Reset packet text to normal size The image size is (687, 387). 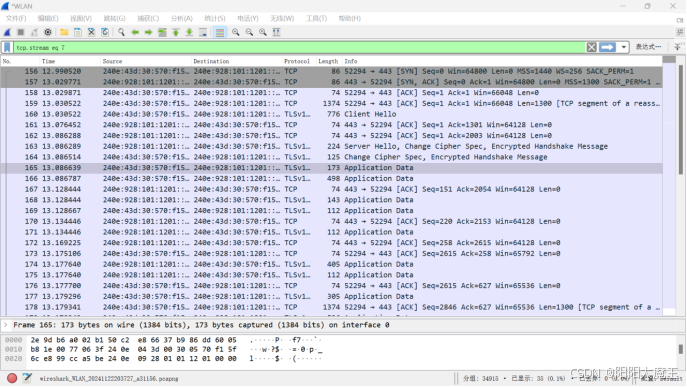click(x=263, y=32)
